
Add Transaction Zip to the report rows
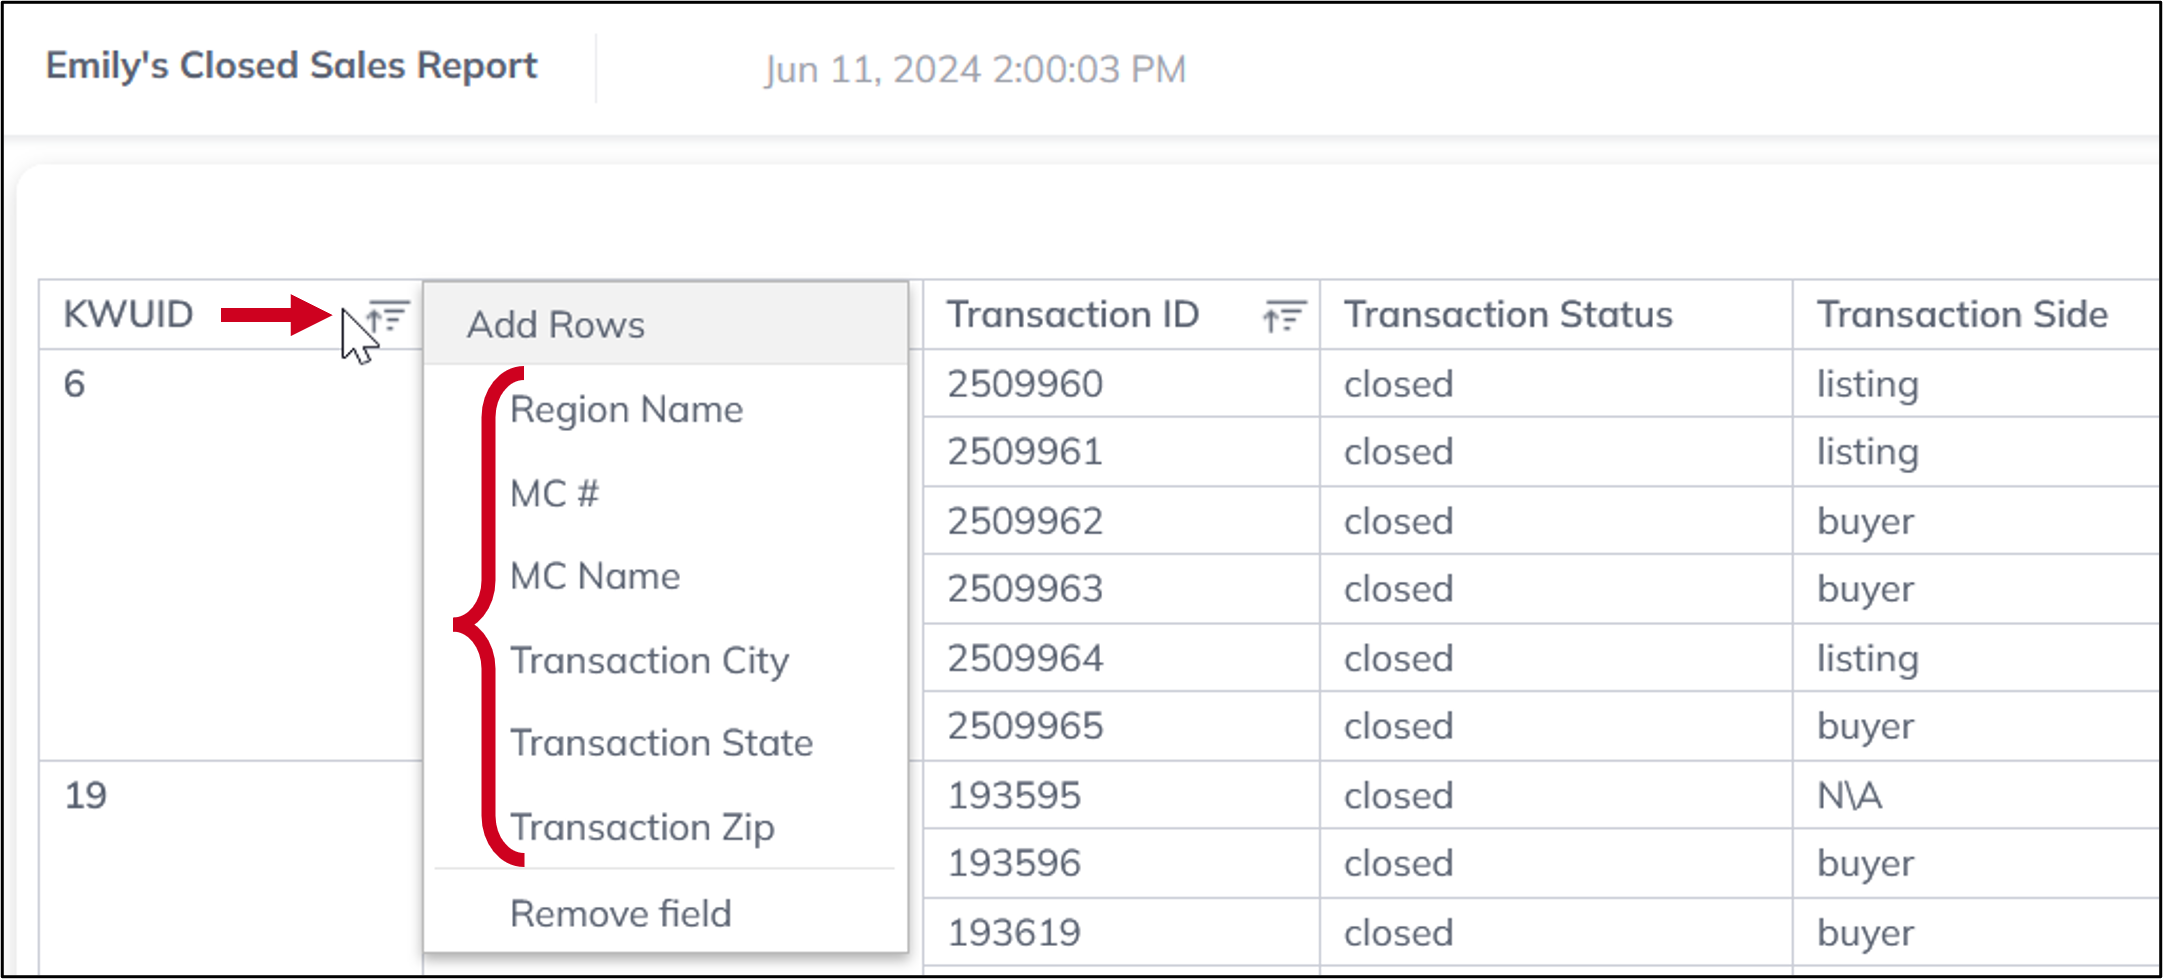pyautogui.click(x=642, y=826)
